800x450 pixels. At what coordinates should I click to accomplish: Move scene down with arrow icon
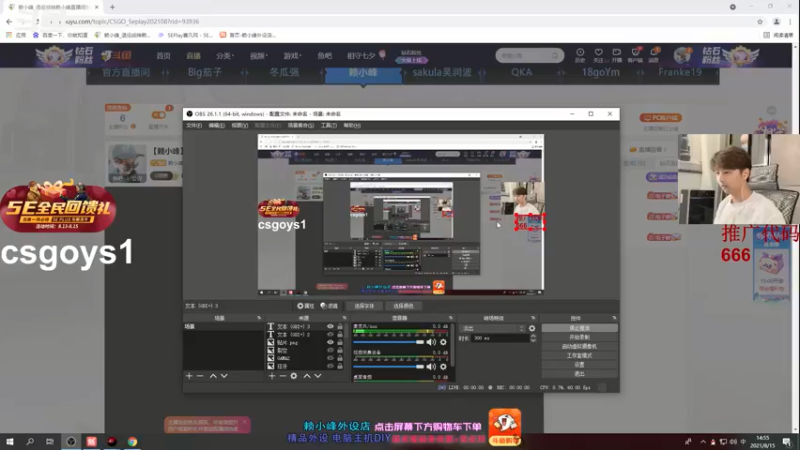224,376
